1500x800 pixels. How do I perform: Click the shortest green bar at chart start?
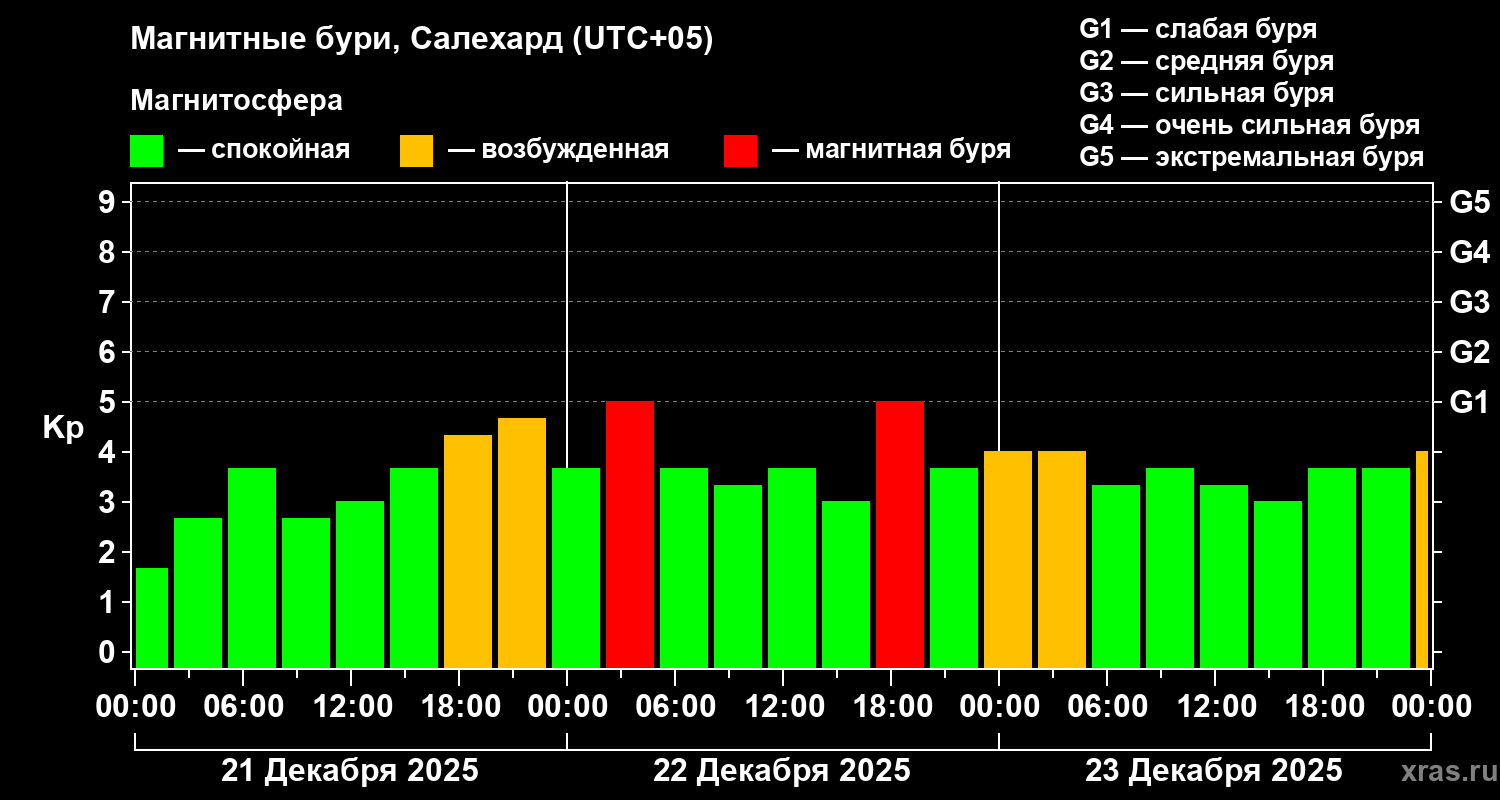[x=152, y=618]
